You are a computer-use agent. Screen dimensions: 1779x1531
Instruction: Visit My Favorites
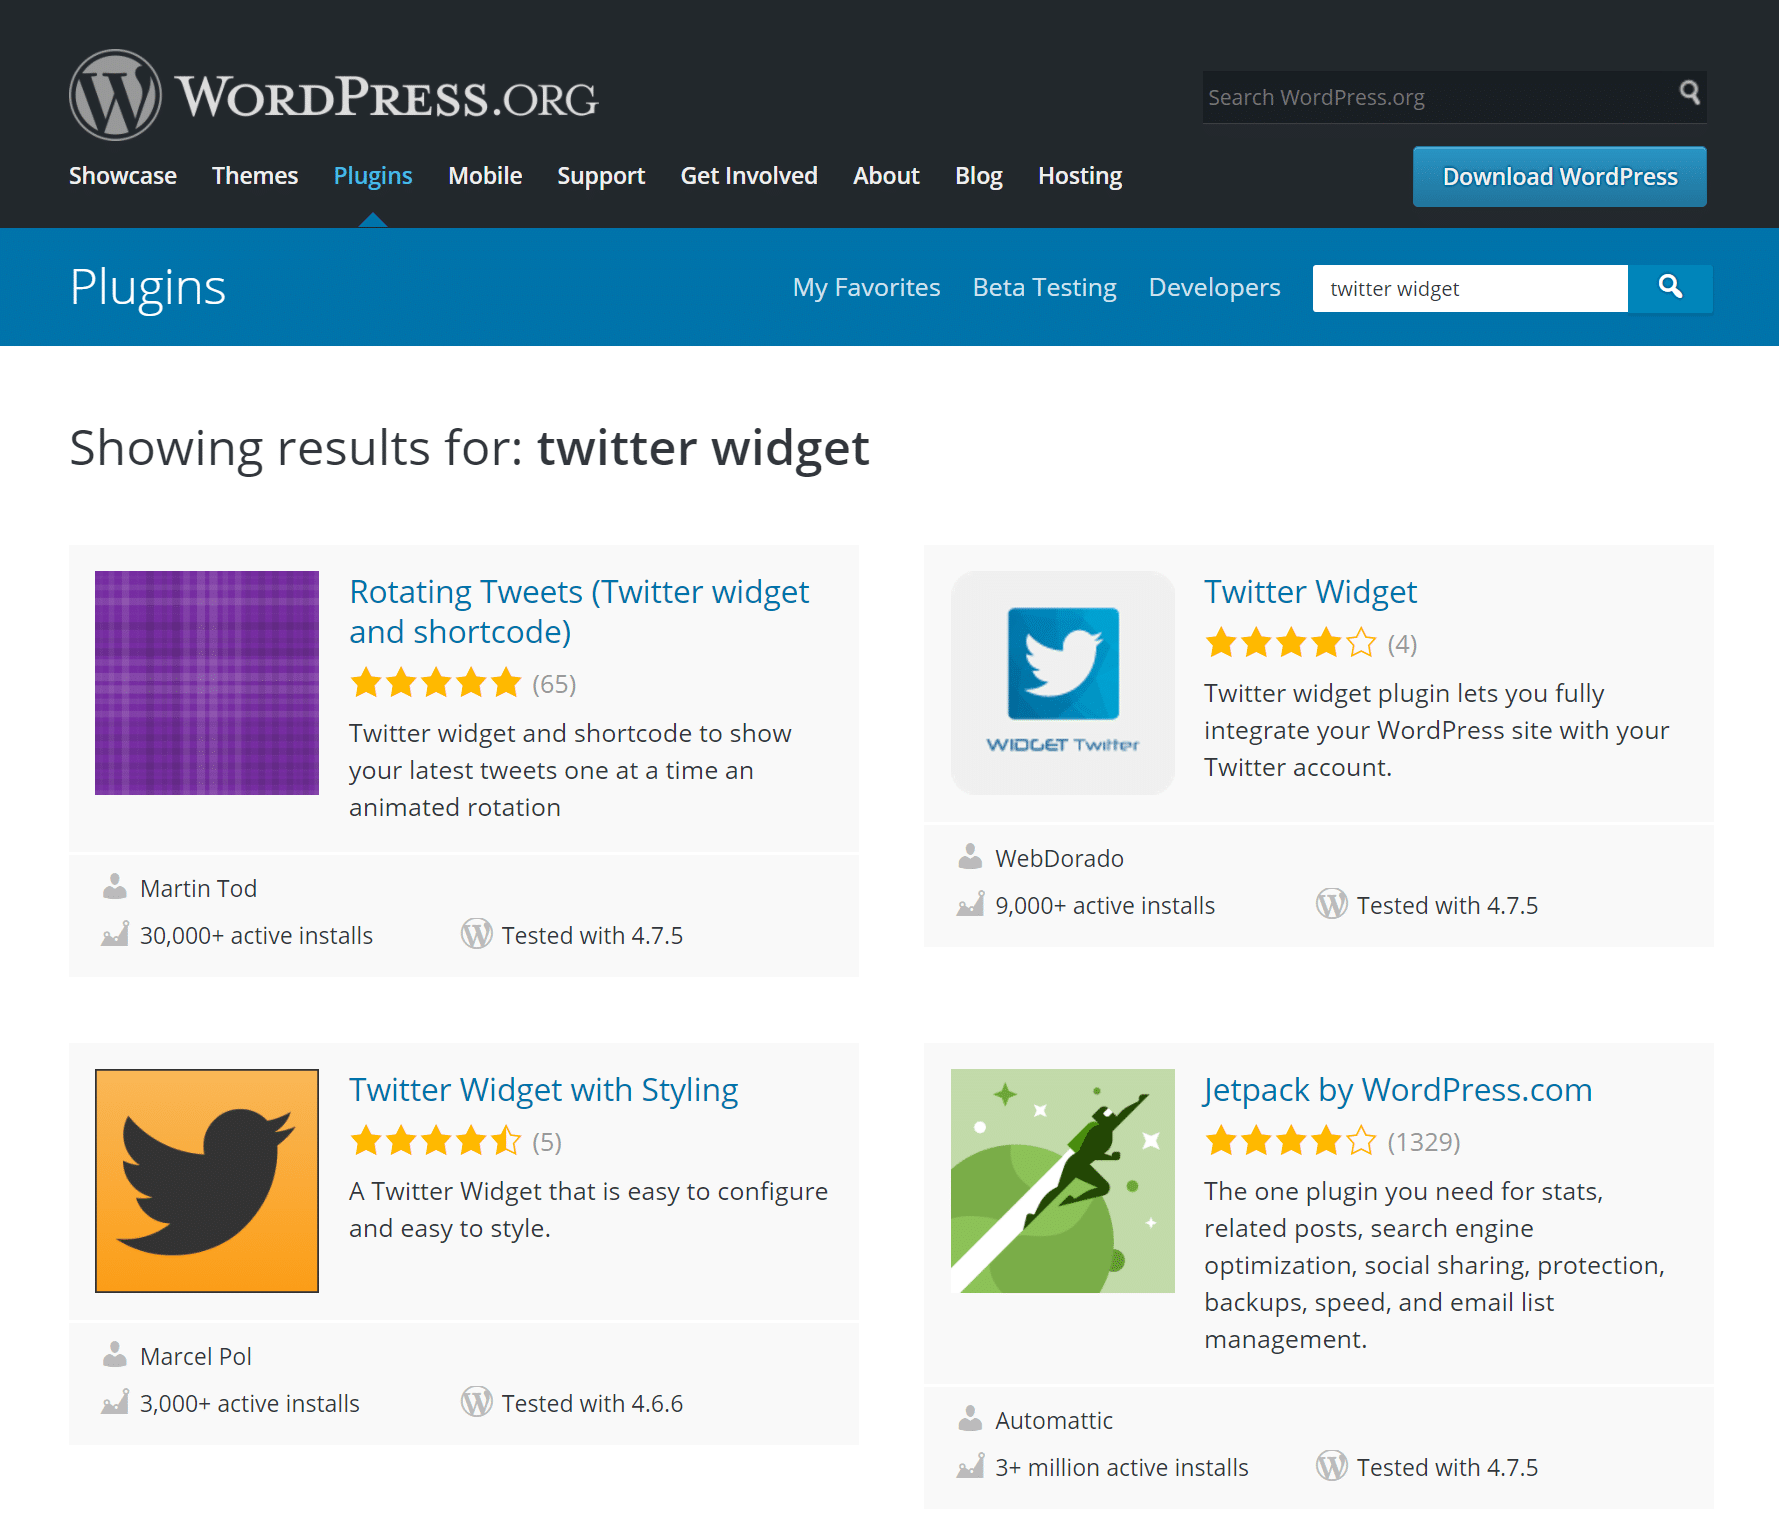tap(866, 287)
